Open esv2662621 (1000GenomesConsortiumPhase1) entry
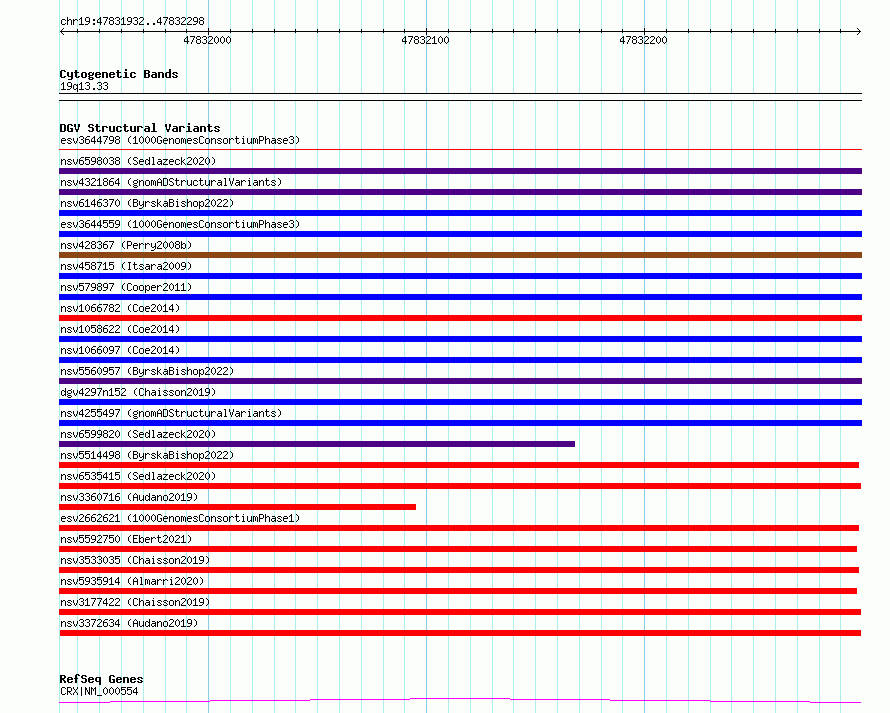Viewport: 890px width, 713px height. (x=180, y=518)
